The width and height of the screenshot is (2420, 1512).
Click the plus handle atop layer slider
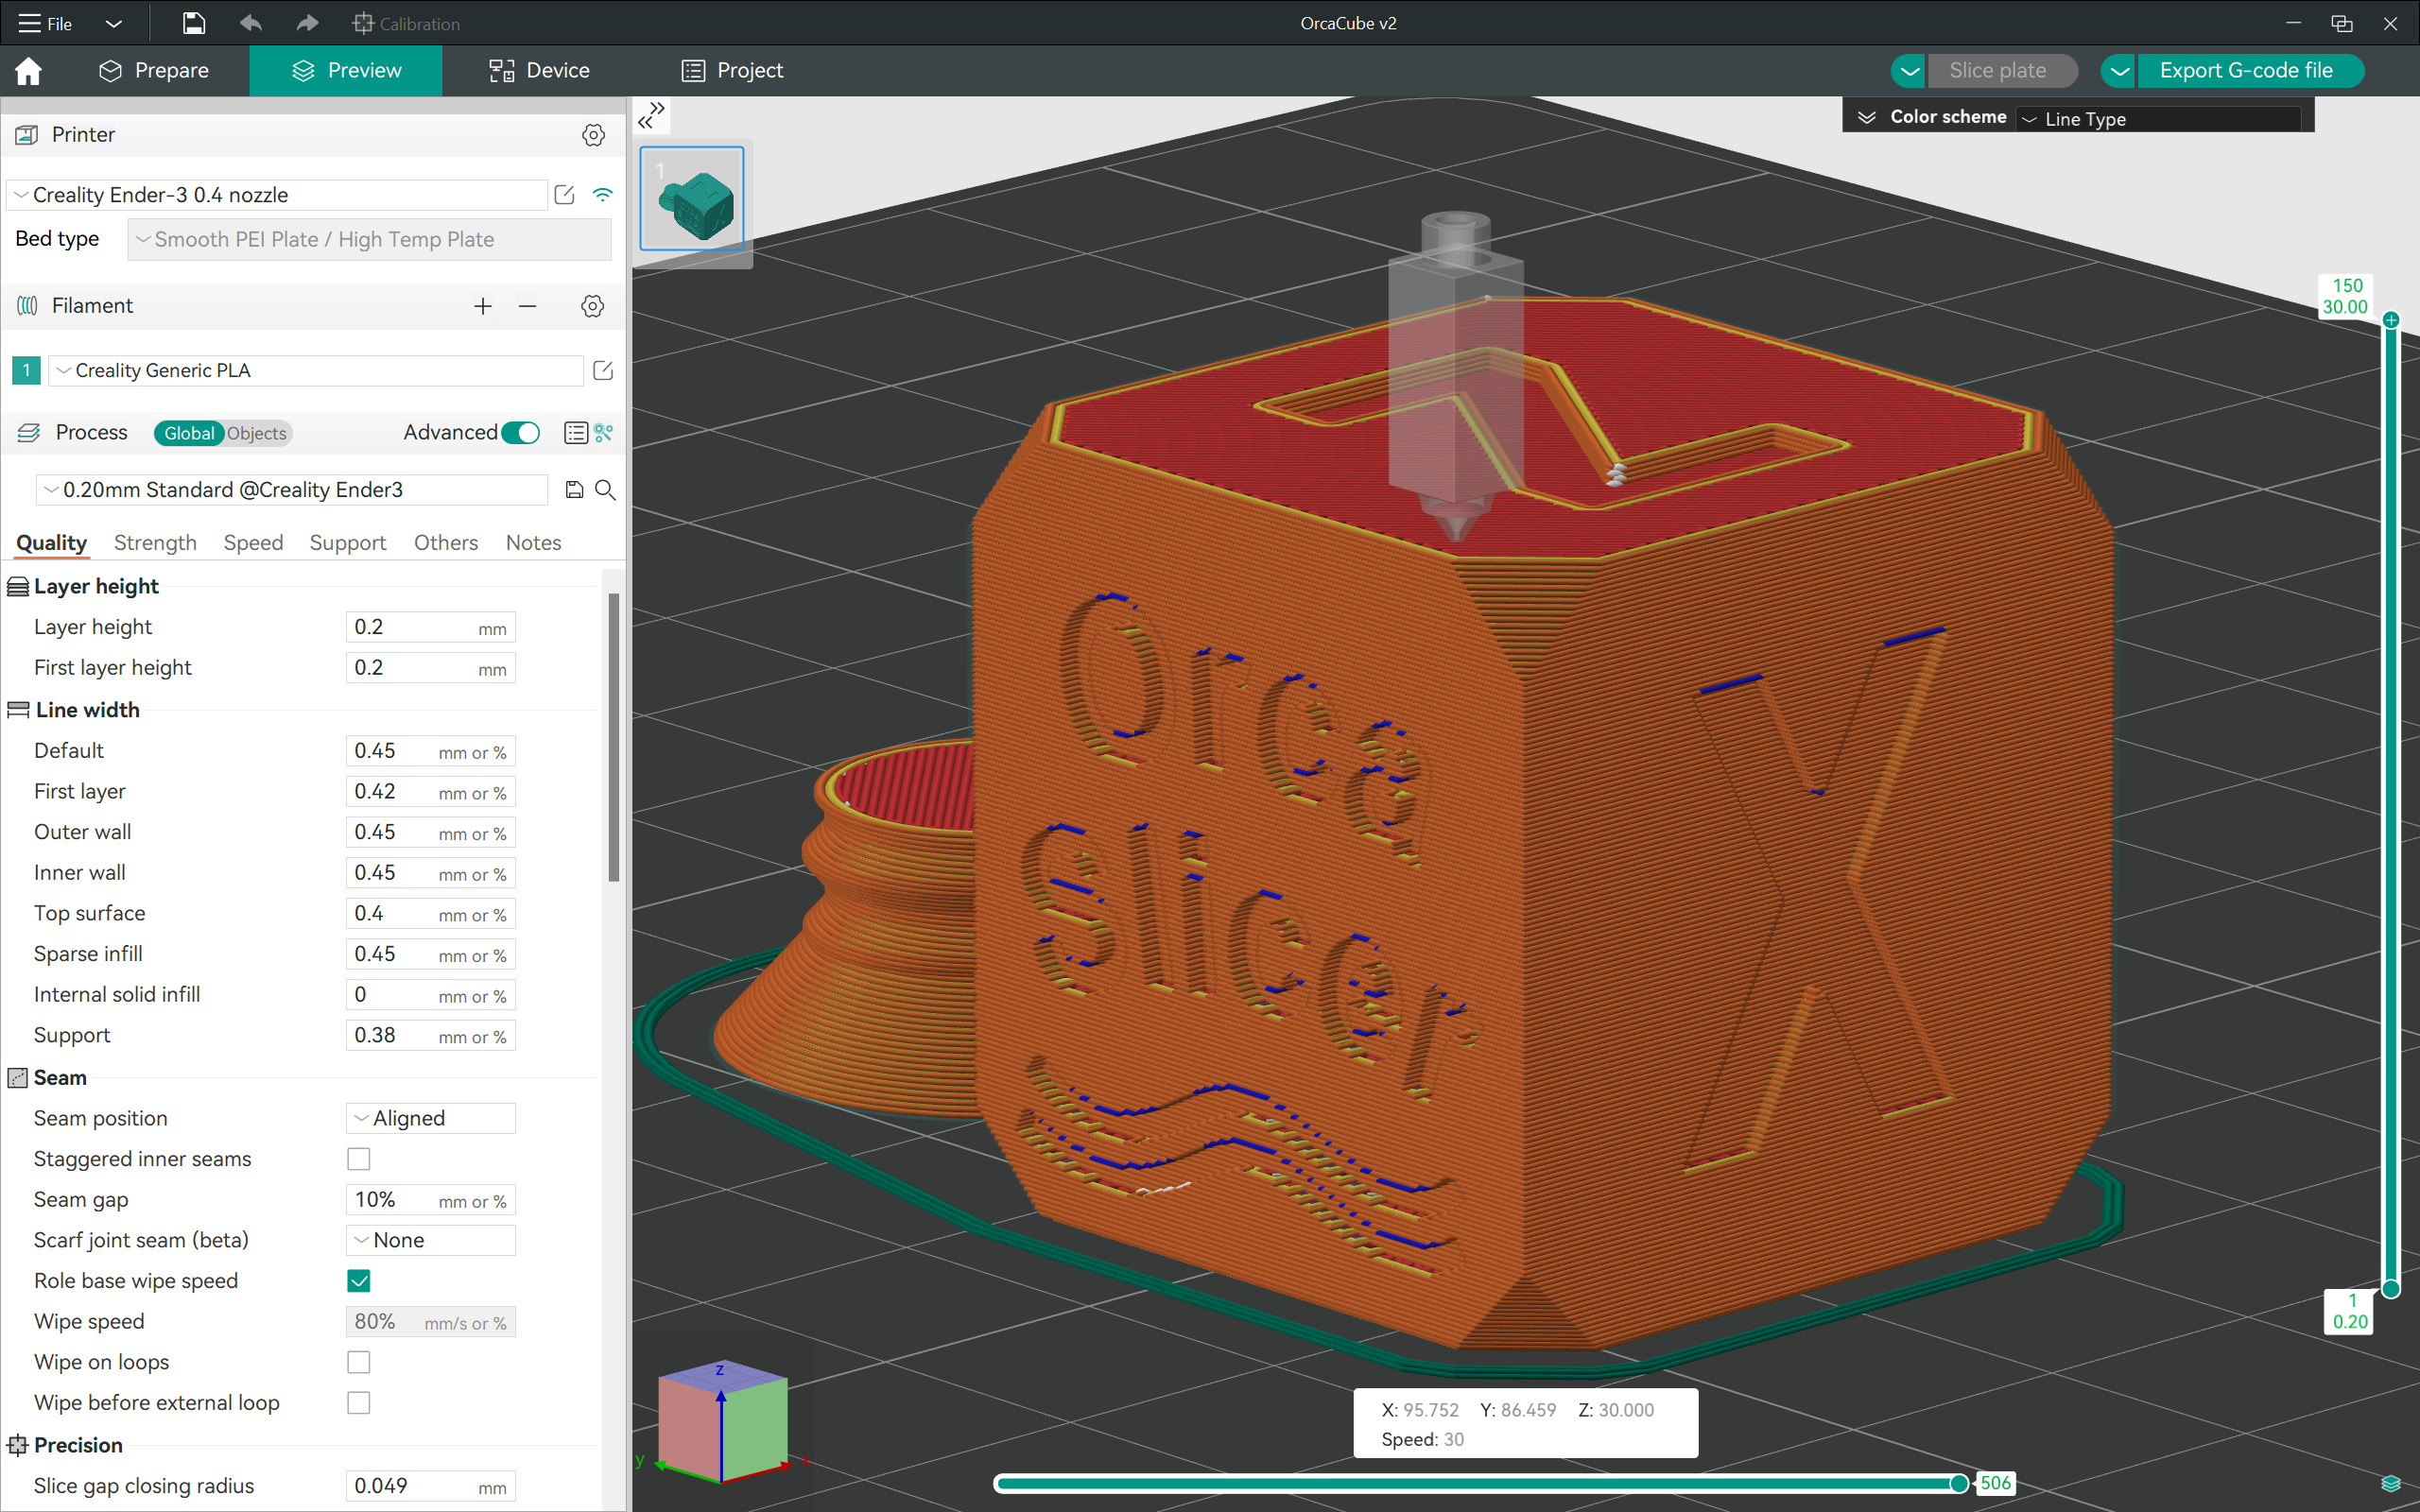click(2391, 320)
